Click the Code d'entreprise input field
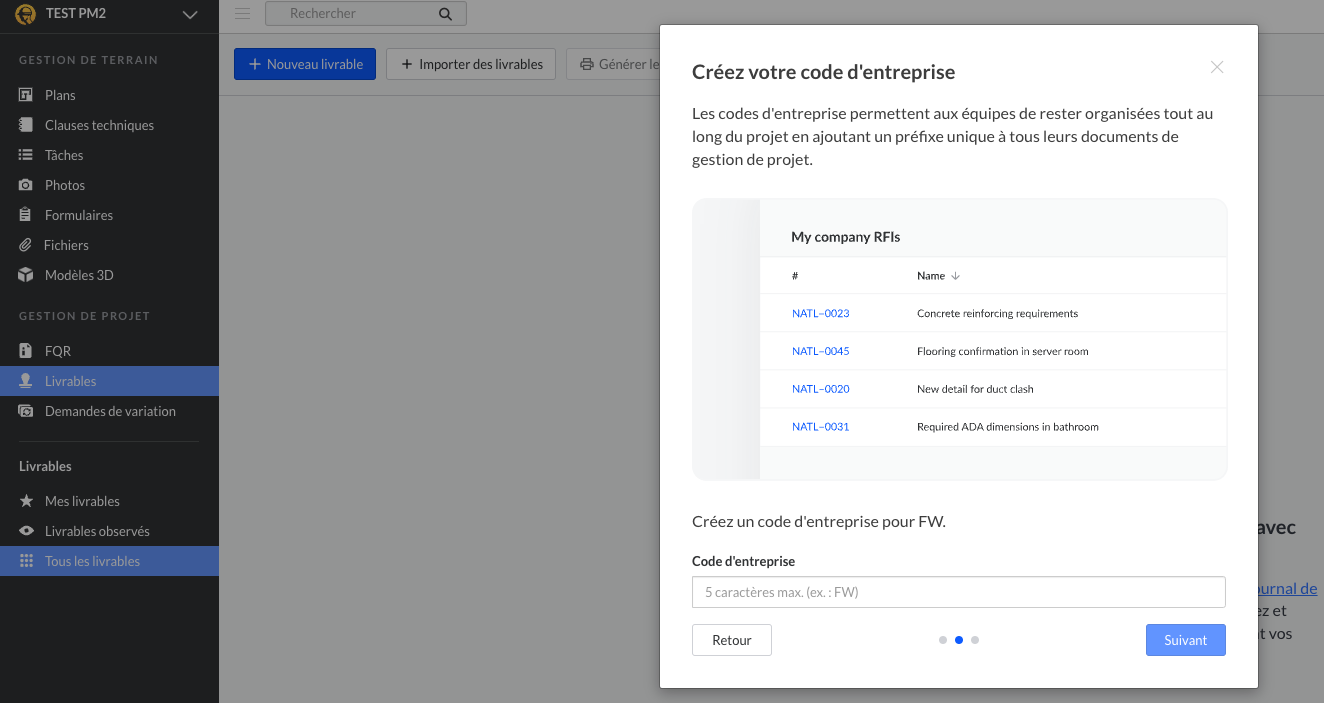 coord(959,592)
